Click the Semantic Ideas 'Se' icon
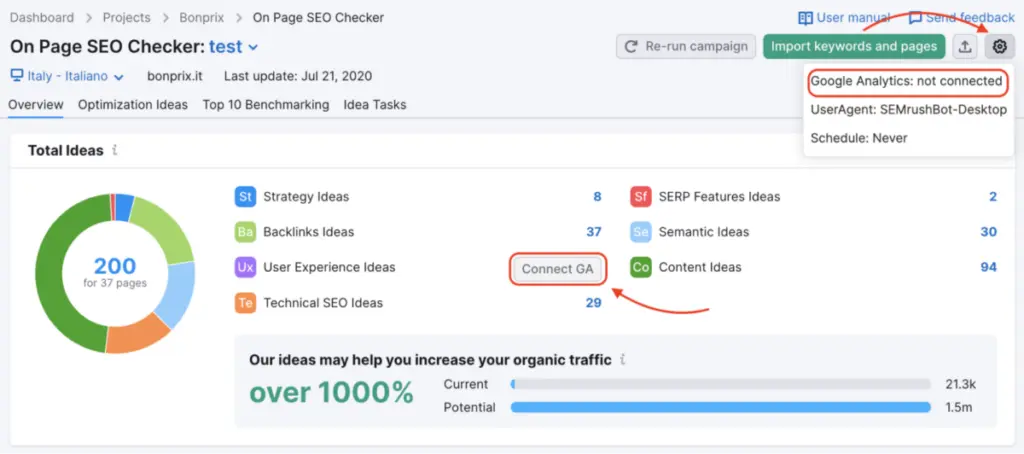Screen dimensions: 1024x454 (641, 232)
